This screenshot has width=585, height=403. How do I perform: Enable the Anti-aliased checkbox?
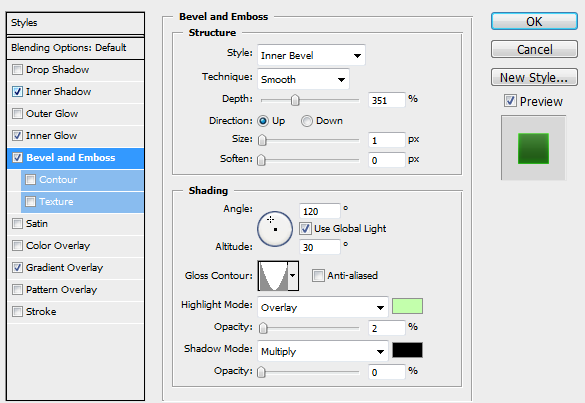[x=318, y=276]
